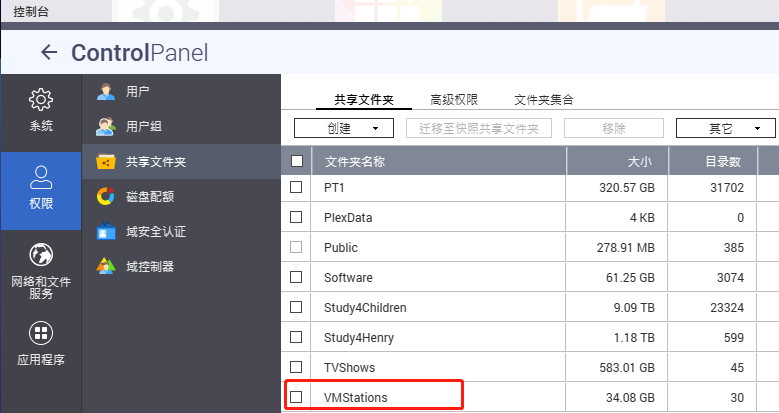Select the Study4Henry folder name
This screenshot has width=779, height=413.
click(x=359, y=338)
